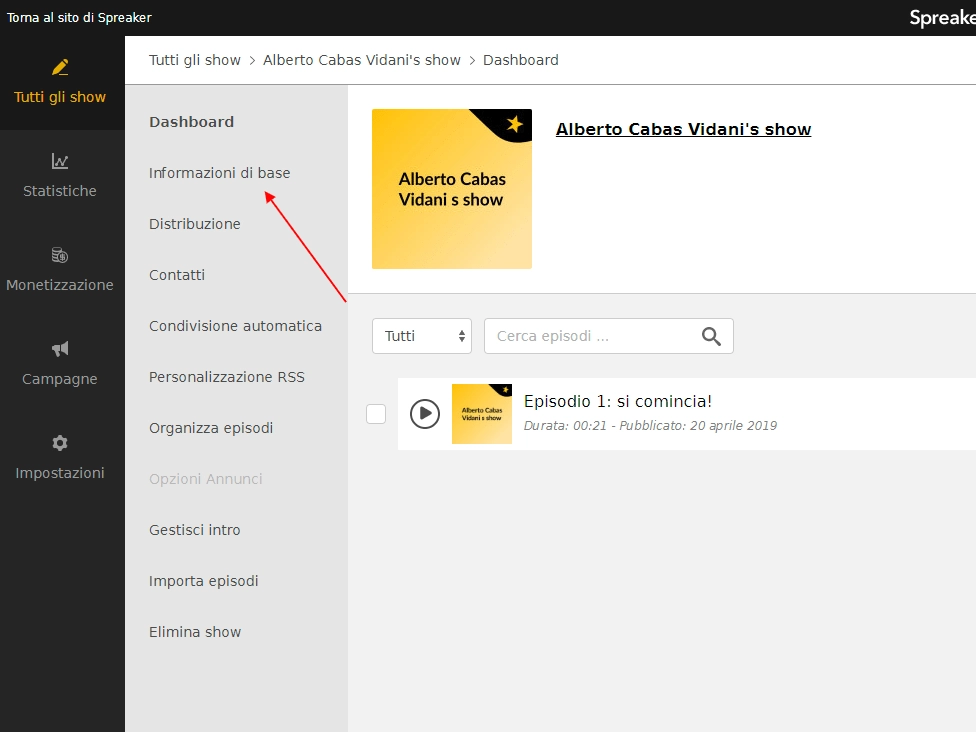Open the Statistiche chart icon
976x732 pixels.
pyautogui.click(x=60, y=161)
